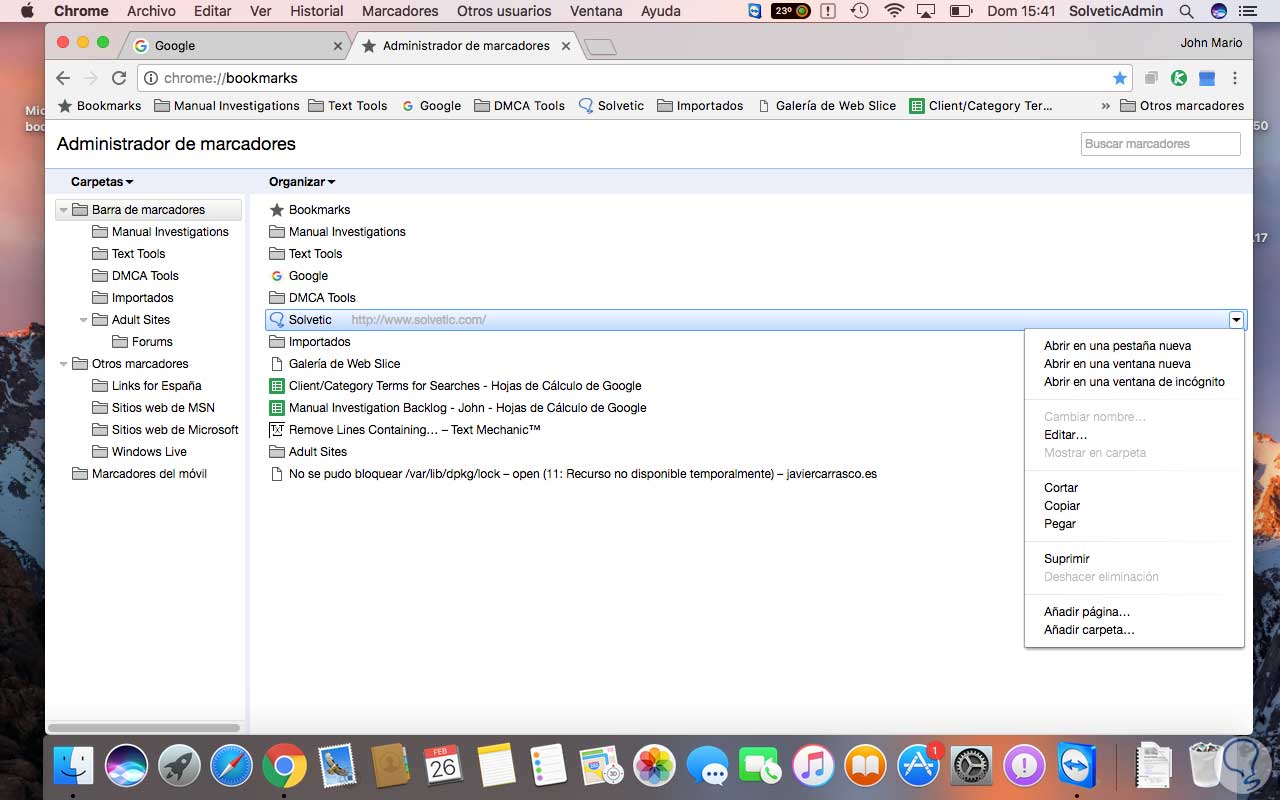Screen dimensions: 1280x800
Task: Open Otros marcadores folder in bookmarks bar
Action: coord(1182,106)
